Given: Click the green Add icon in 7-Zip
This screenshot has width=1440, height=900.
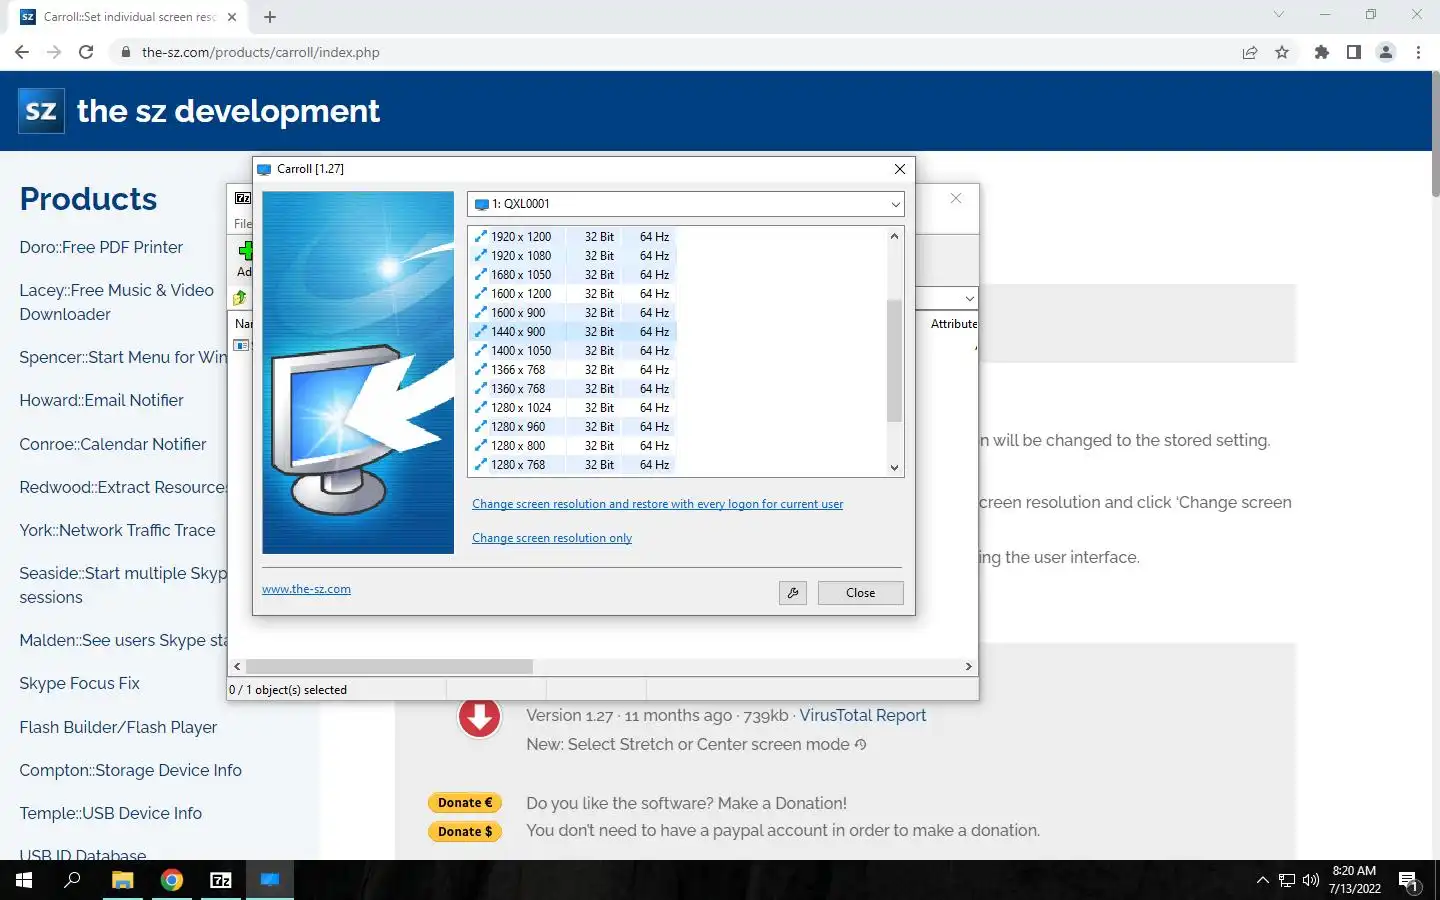Looking at the screenshot, I should click(245, 250).
